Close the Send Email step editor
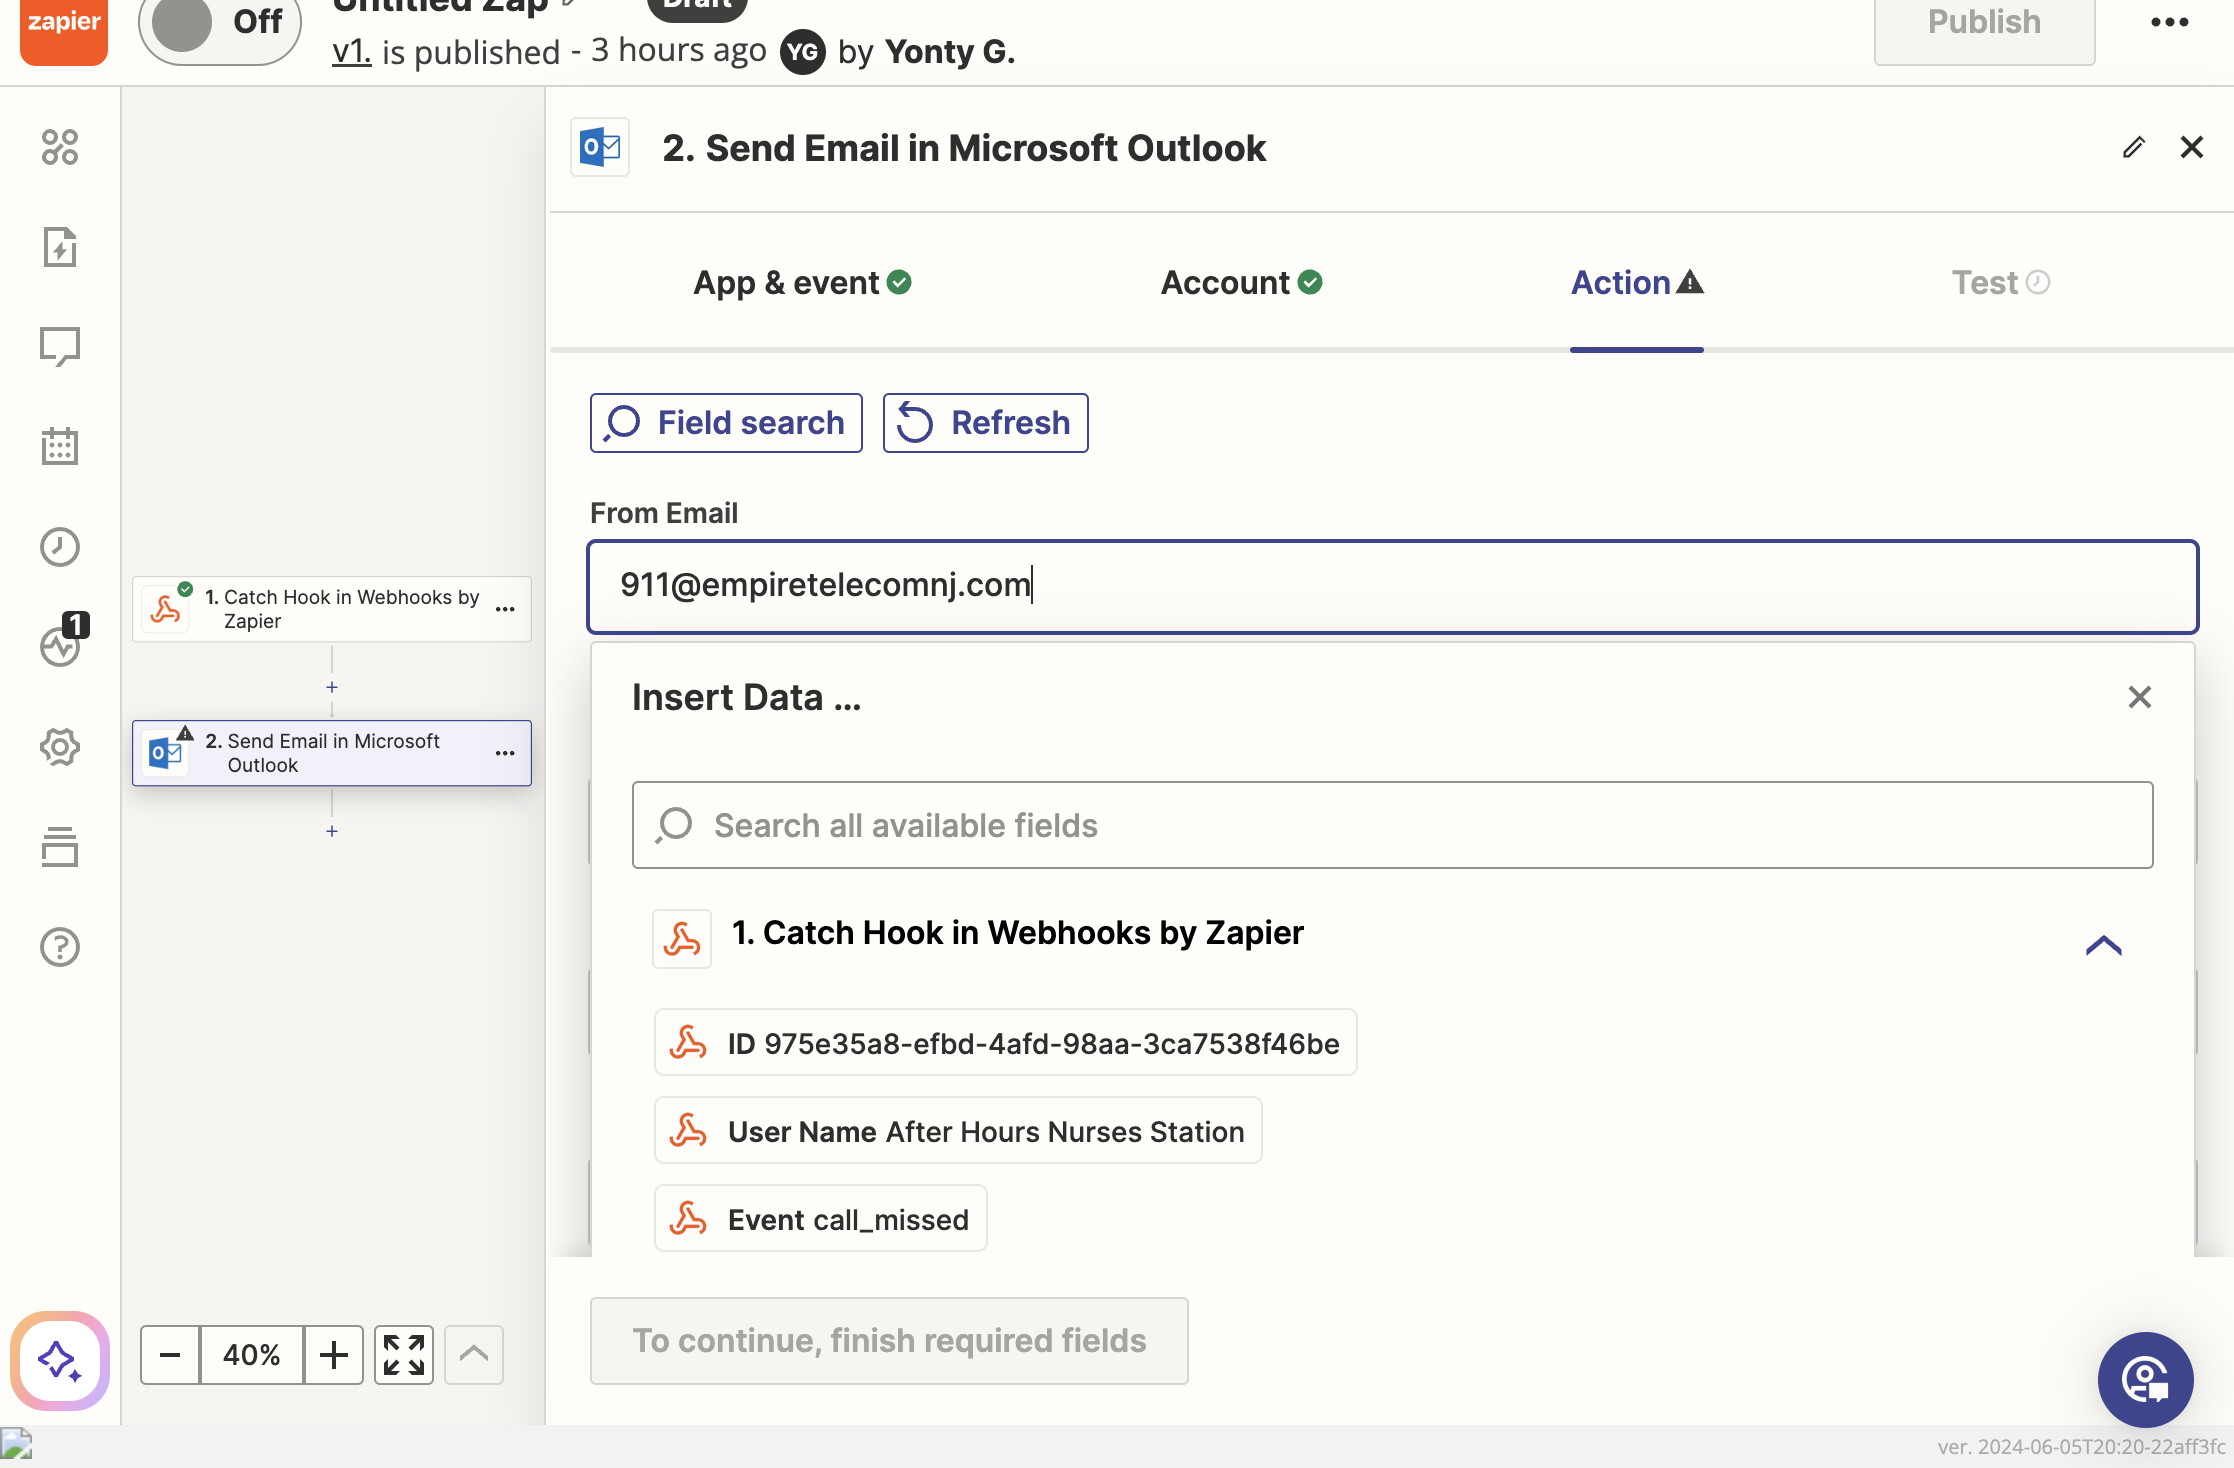 (2191, 148)
